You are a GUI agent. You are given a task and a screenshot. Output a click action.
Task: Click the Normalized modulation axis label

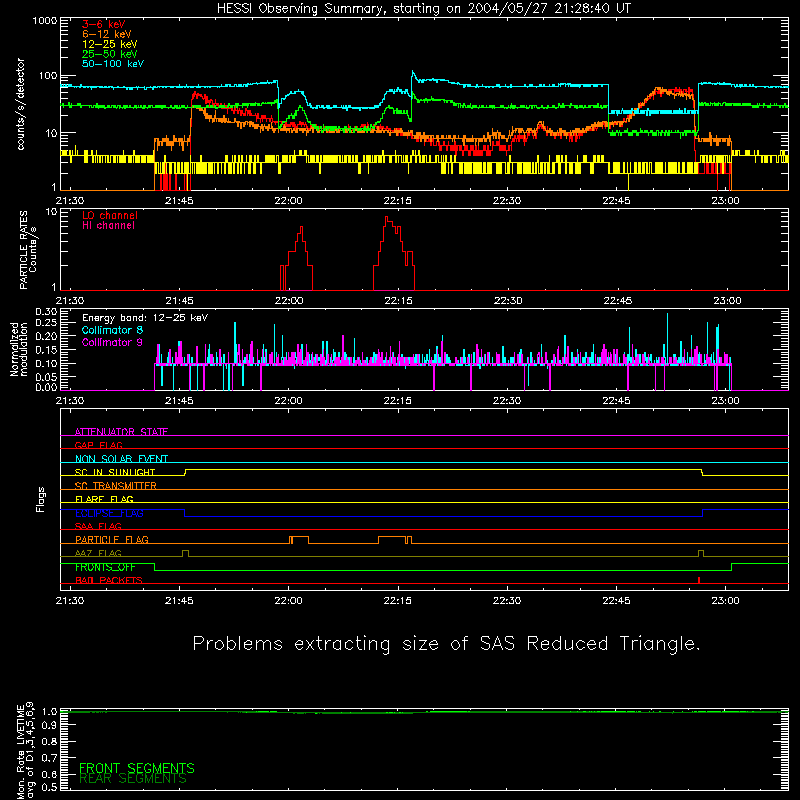coord(19,349)
